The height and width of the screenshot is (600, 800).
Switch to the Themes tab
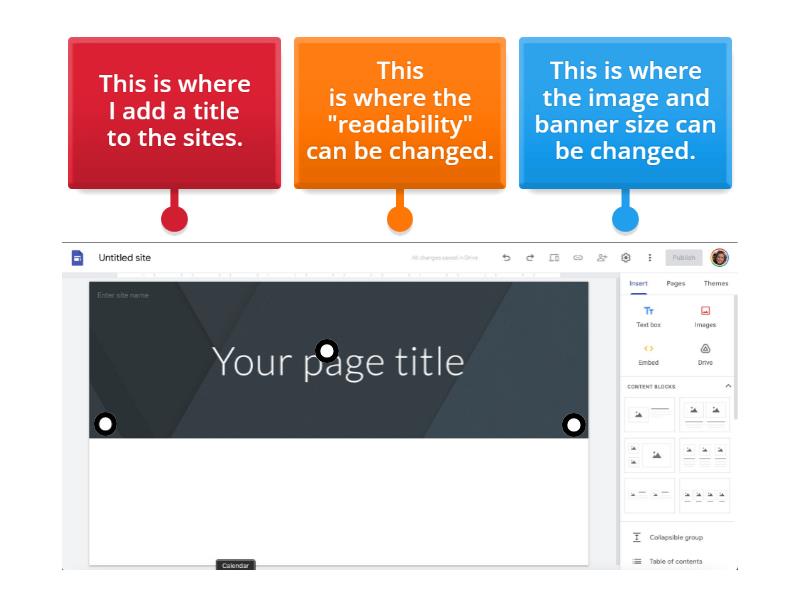pyautogui.click(x=716, y=284)
